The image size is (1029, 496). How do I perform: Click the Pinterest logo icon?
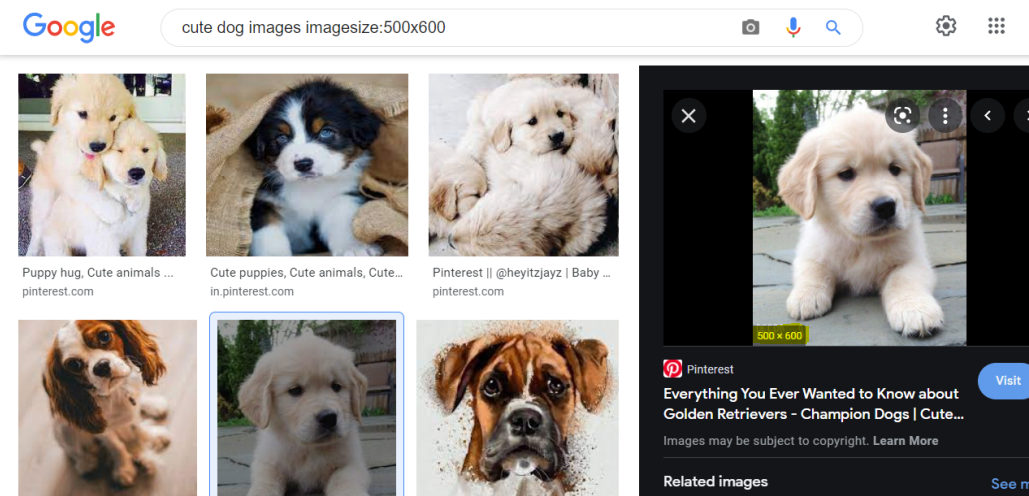pyautogui.click(x=672, y=369)
